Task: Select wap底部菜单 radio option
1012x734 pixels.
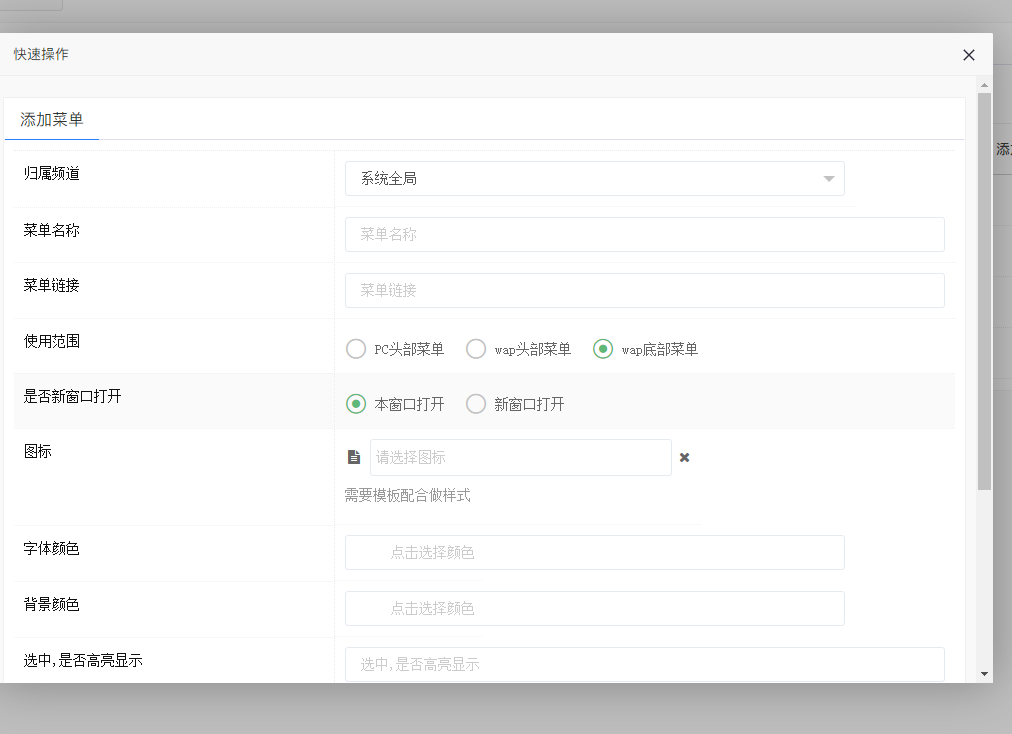Action: tap(603, 349)
